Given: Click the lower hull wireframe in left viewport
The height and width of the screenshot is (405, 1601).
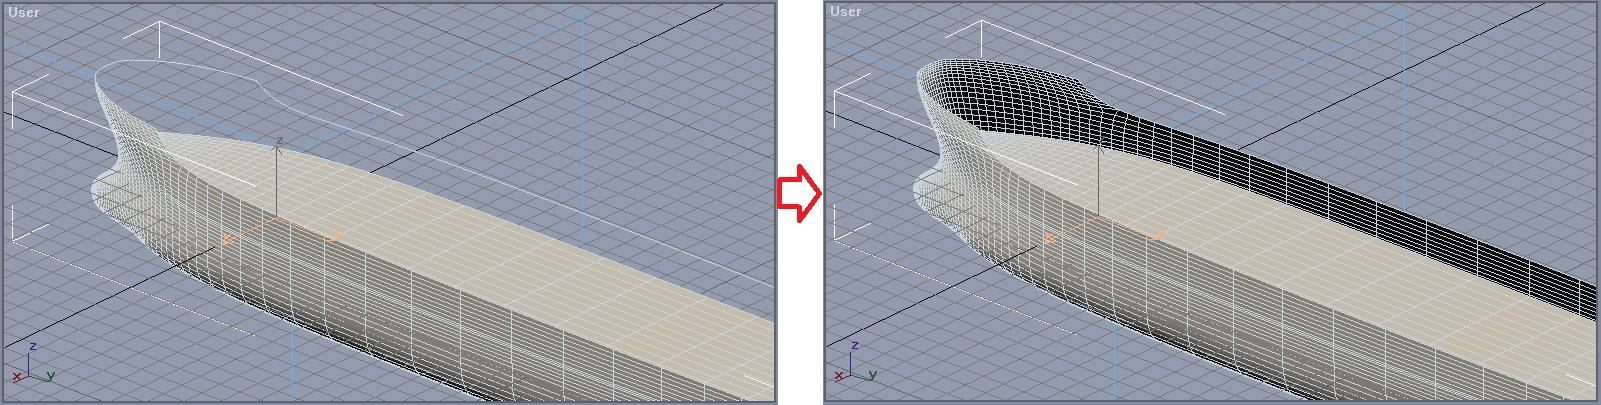Looking at the screenshot, I should pyautogui.click(x=400, y=320).
